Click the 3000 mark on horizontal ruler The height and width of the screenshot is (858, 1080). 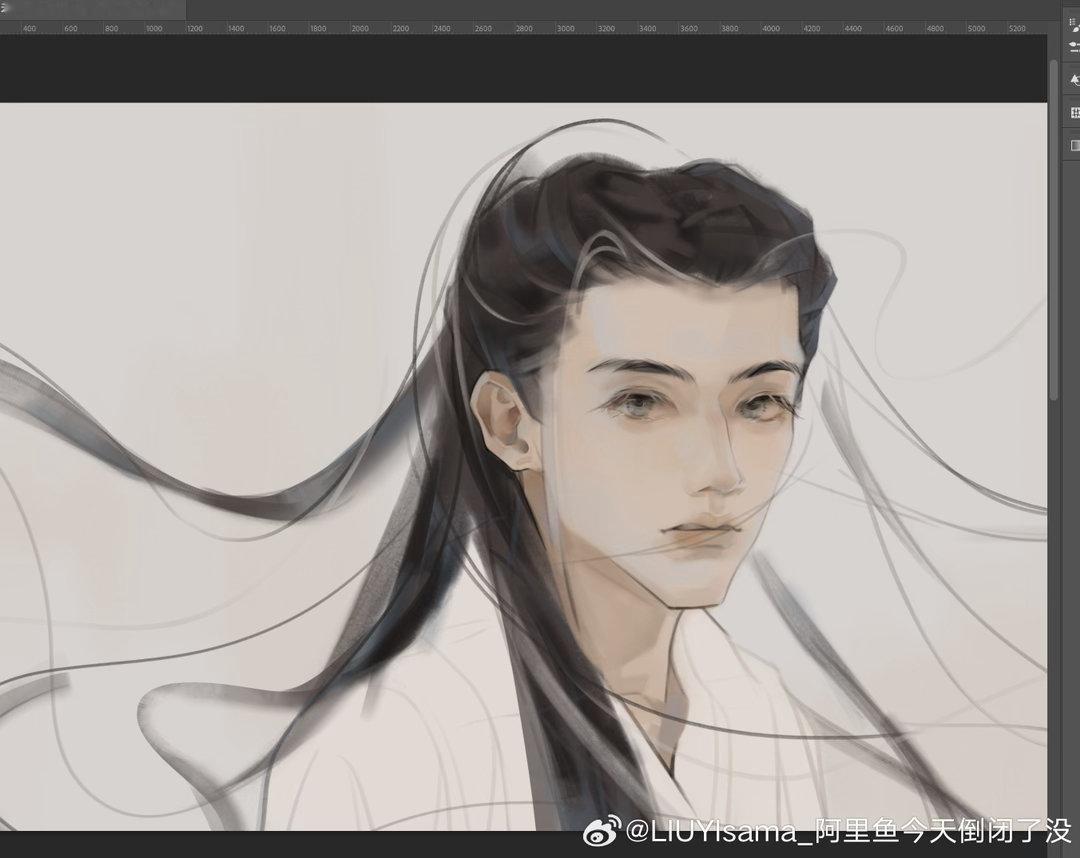tap(565, 28)
